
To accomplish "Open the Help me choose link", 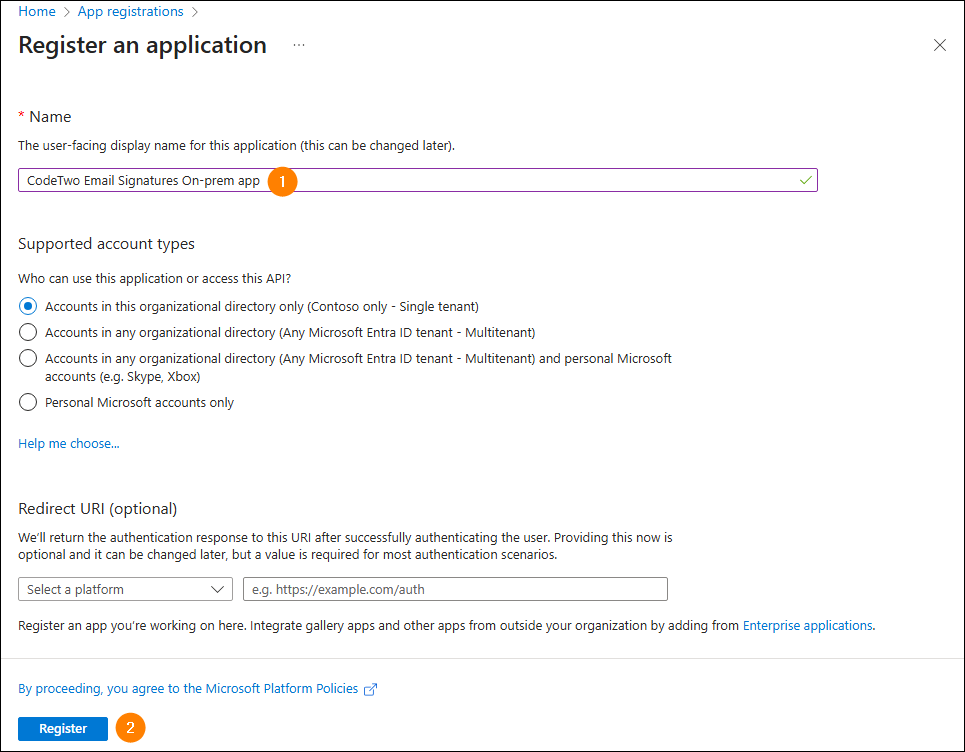I will 69,443.
